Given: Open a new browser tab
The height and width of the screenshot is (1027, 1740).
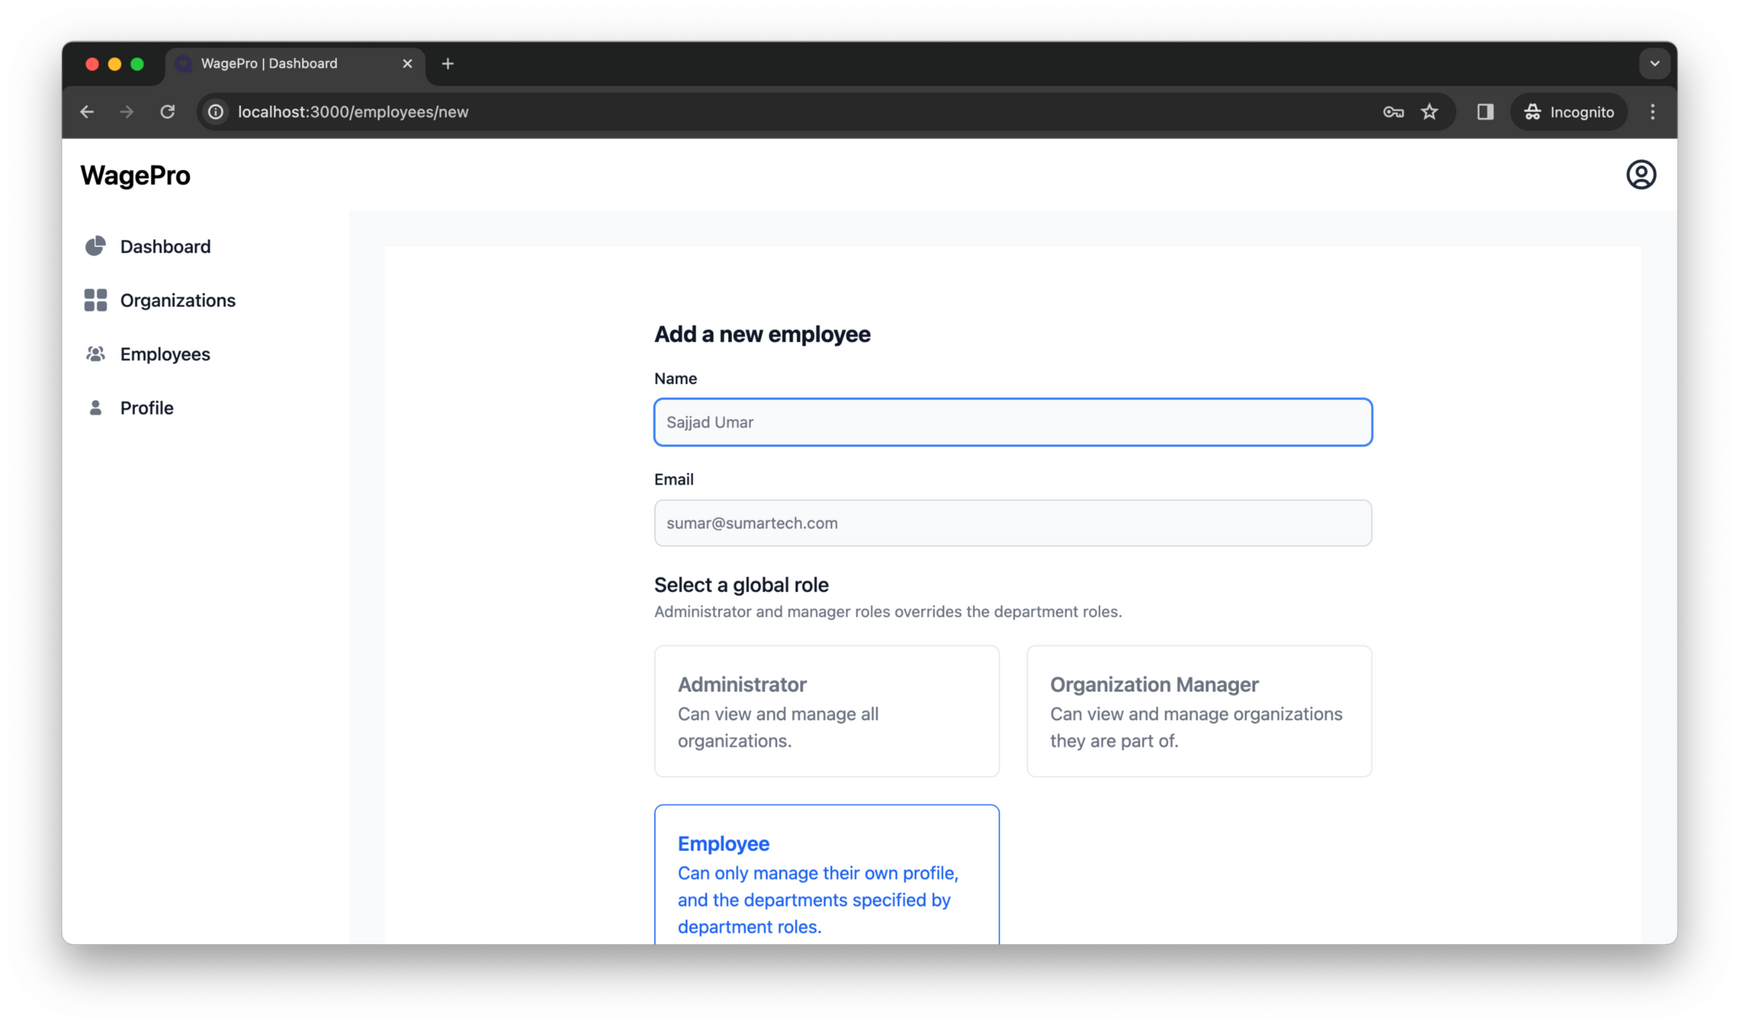Looking at the screenshot, I should 447,63.
